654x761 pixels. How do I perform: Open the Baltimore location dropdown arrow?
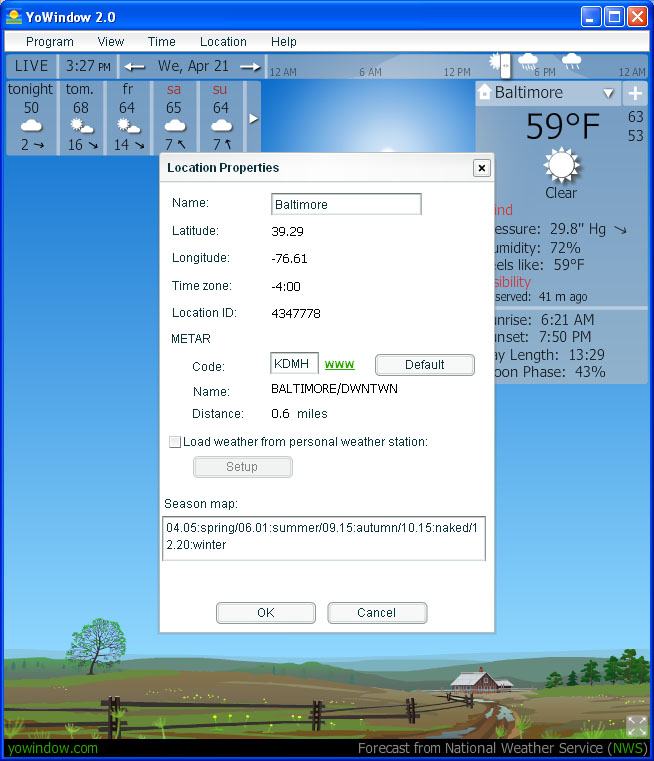[608, 93]
